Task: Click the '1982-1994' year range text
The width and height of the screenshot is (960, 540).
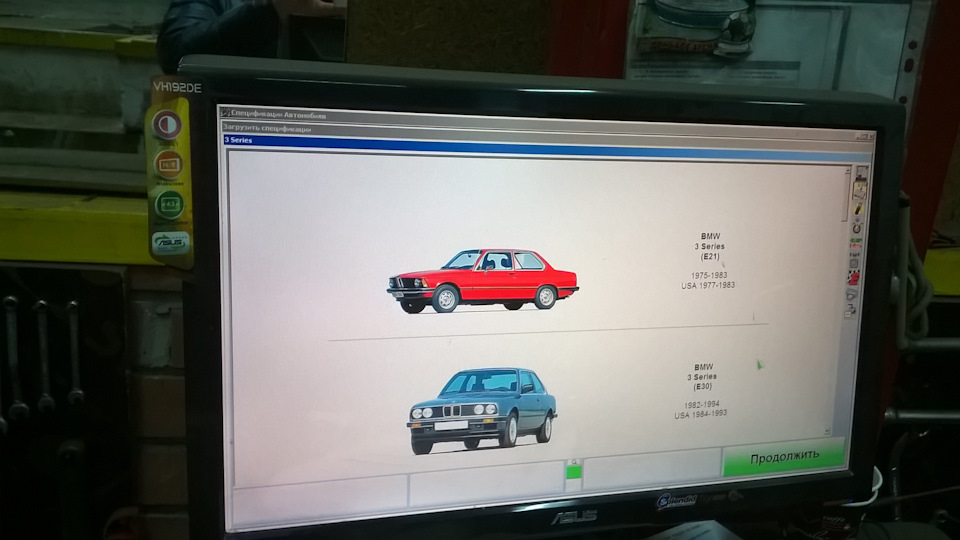Action: coord(702,405)
